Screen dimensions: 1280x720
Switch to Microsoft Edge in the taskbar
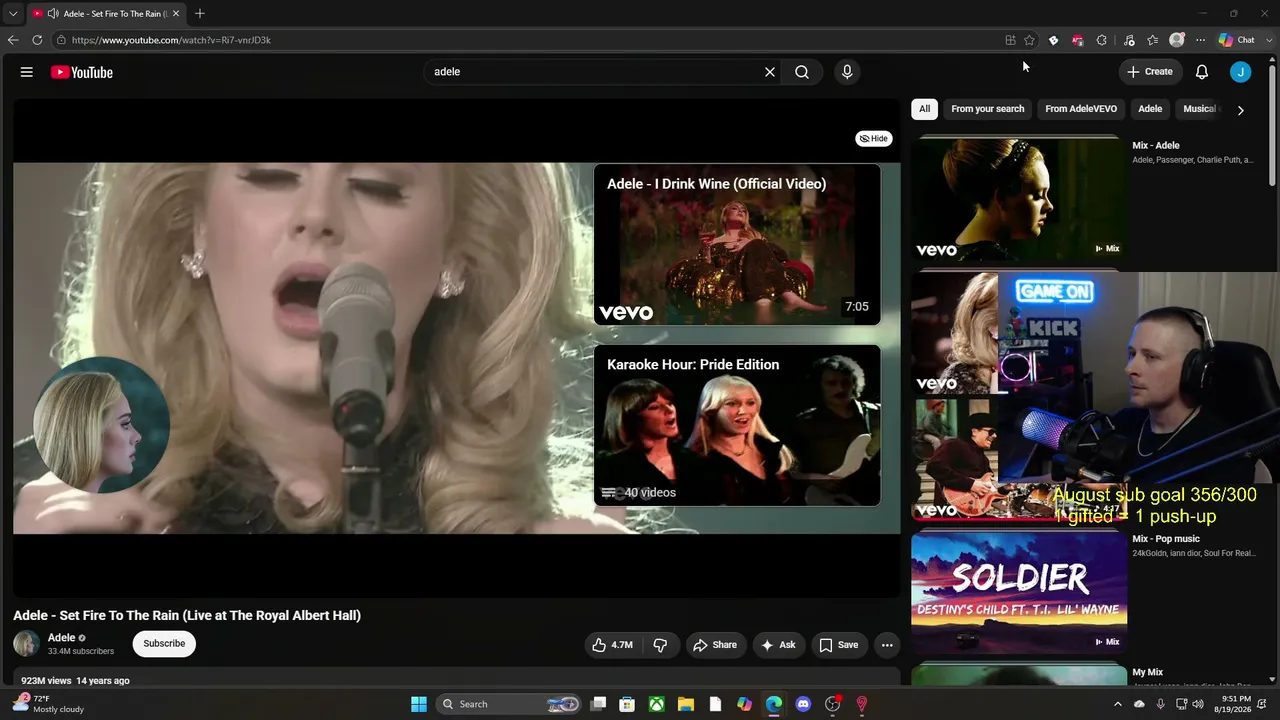pos(774,704)
